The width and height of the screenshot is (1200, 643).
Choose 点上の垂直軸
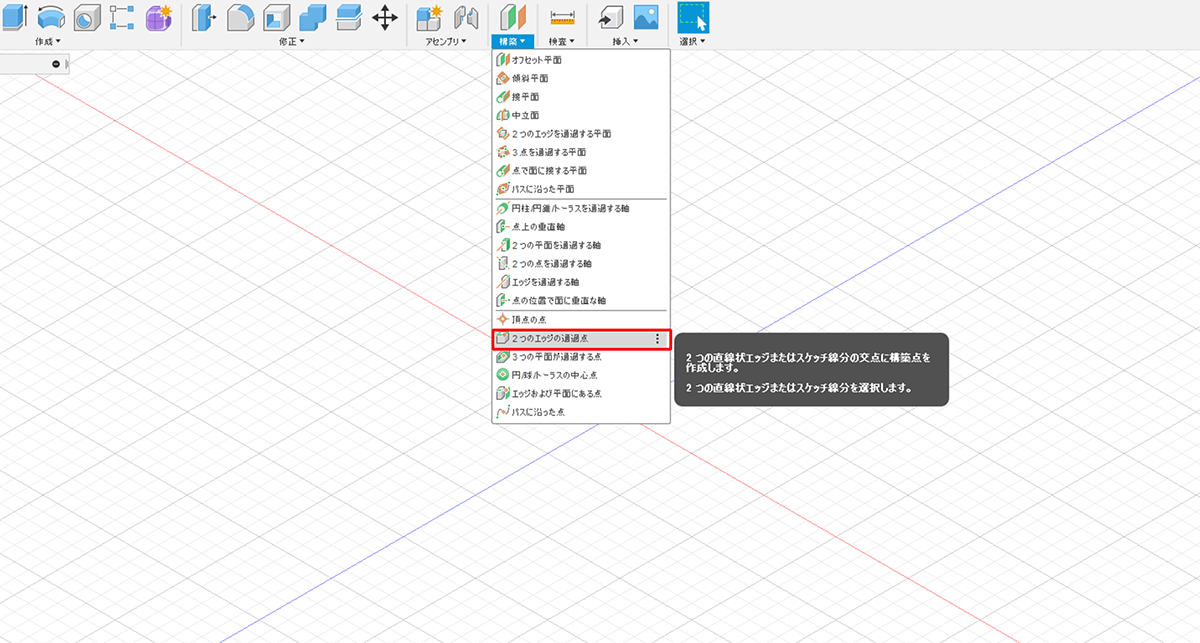pos(581,227)
